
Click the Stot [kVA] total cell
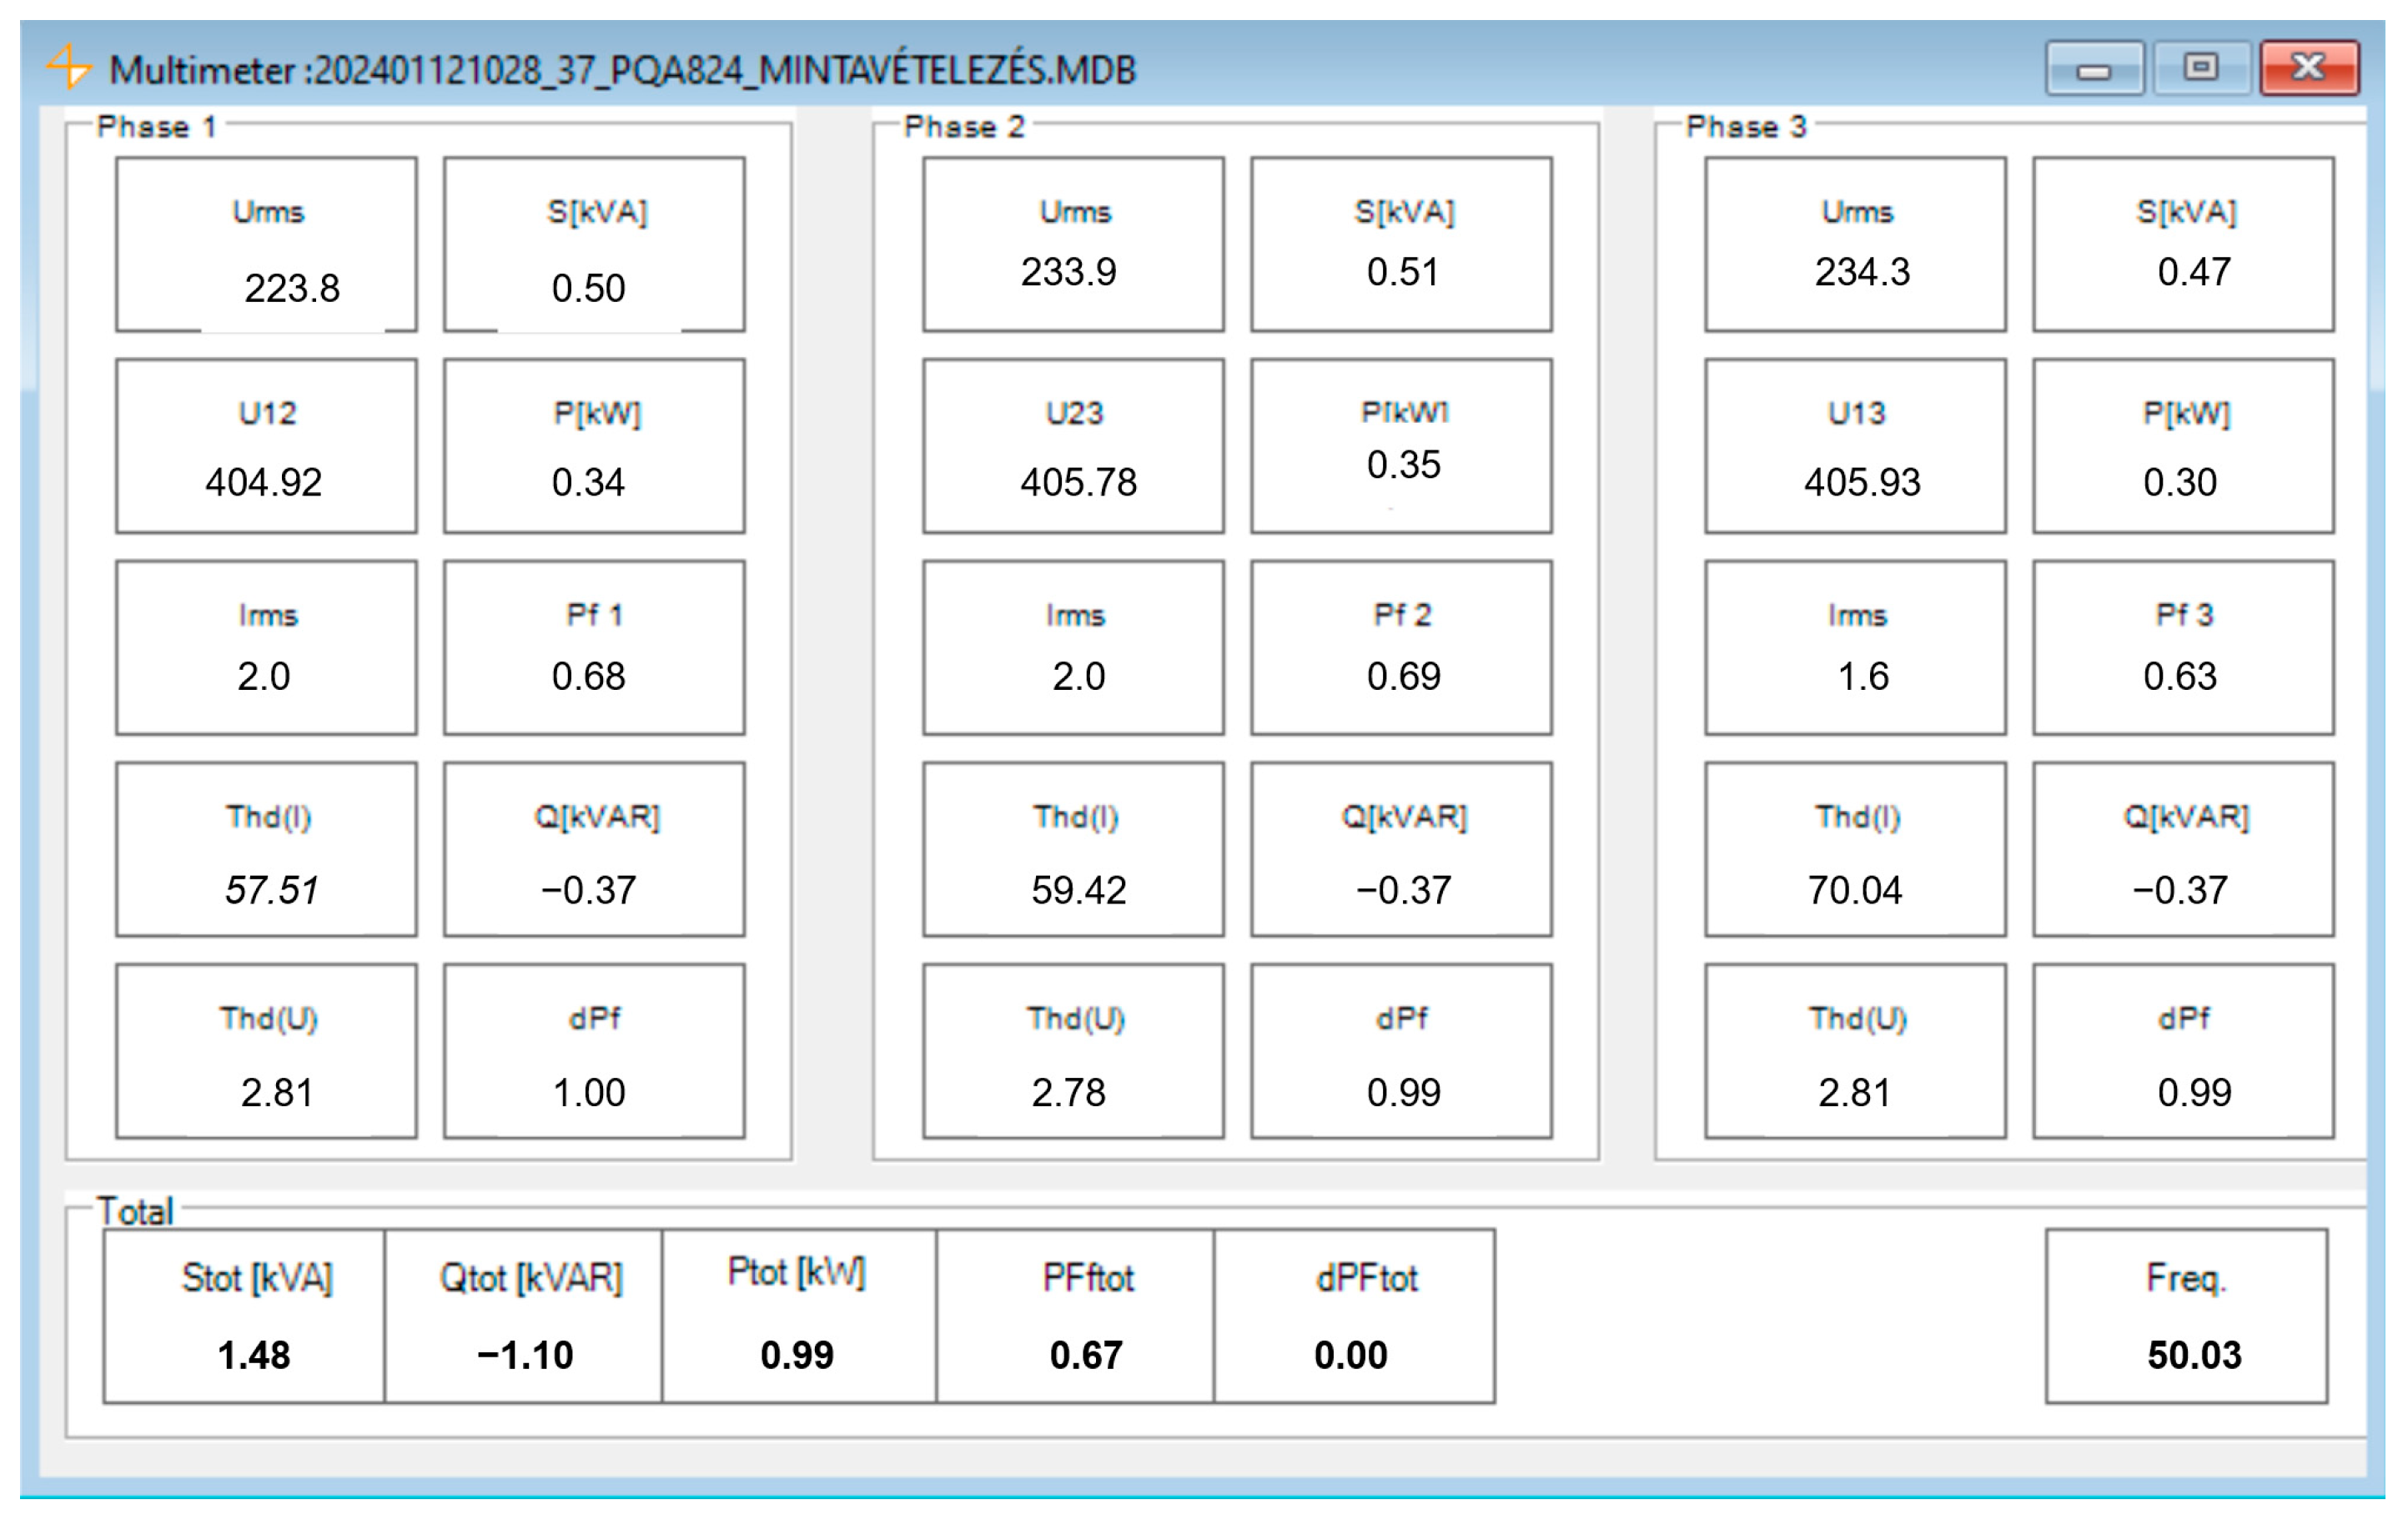pos(245,1317)
